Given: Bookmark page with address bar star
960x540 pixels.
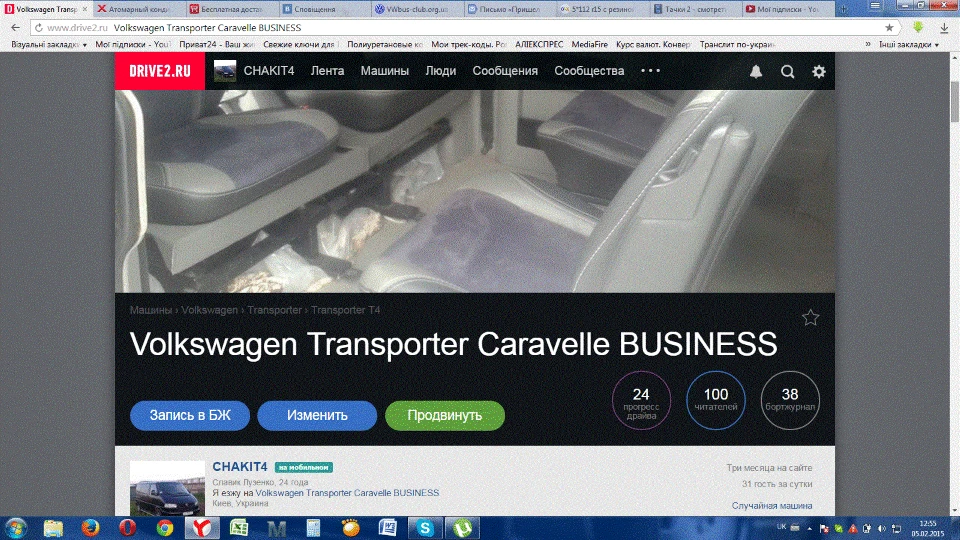Looking at the screenshot, I should 889,28.
